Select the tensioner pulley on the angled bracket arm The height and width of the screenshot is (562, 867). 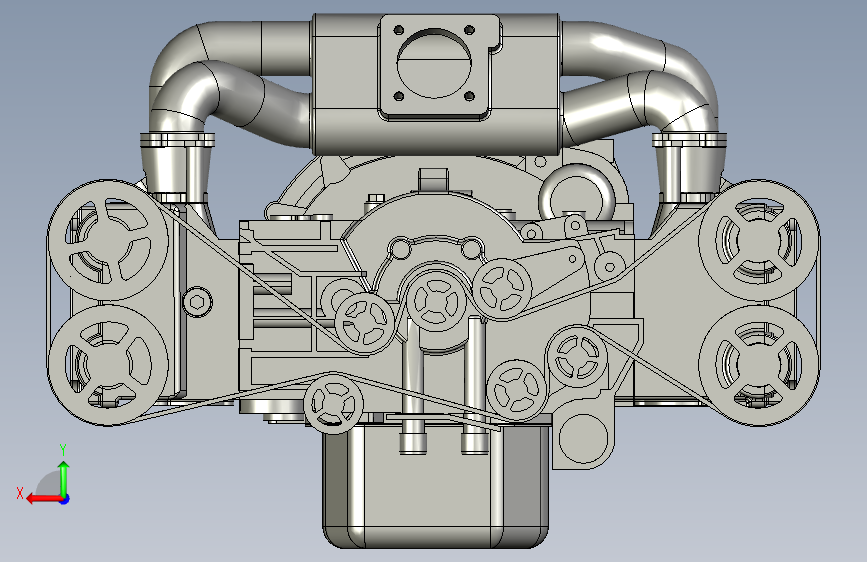[x=502, y=289]
